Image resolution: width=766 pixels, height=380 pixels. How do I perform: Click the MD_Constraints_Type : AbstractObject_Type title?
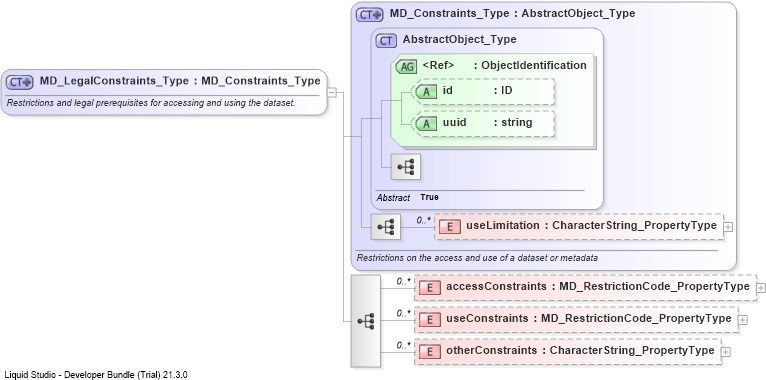click(x=512, y=14)
